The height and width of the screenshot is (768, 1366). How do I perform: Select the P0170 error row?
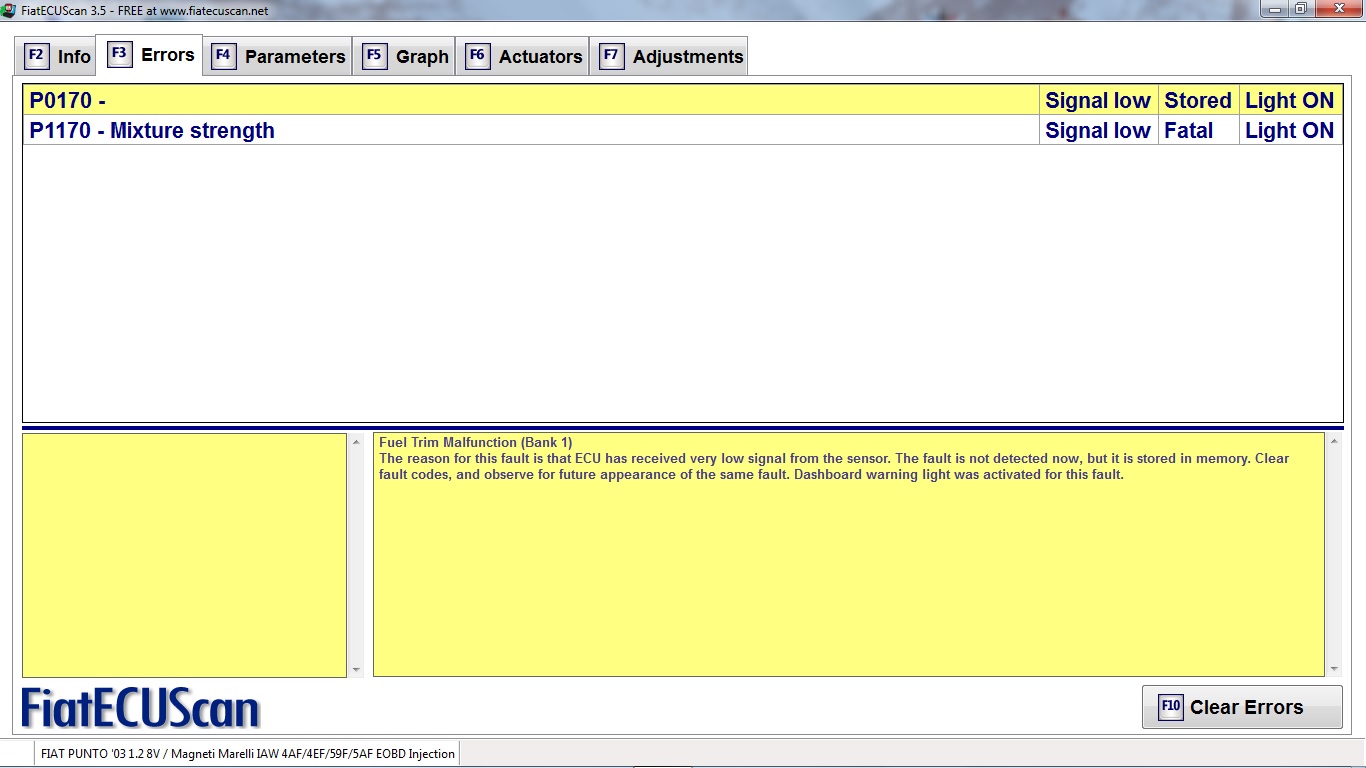(x=530, y=101)
